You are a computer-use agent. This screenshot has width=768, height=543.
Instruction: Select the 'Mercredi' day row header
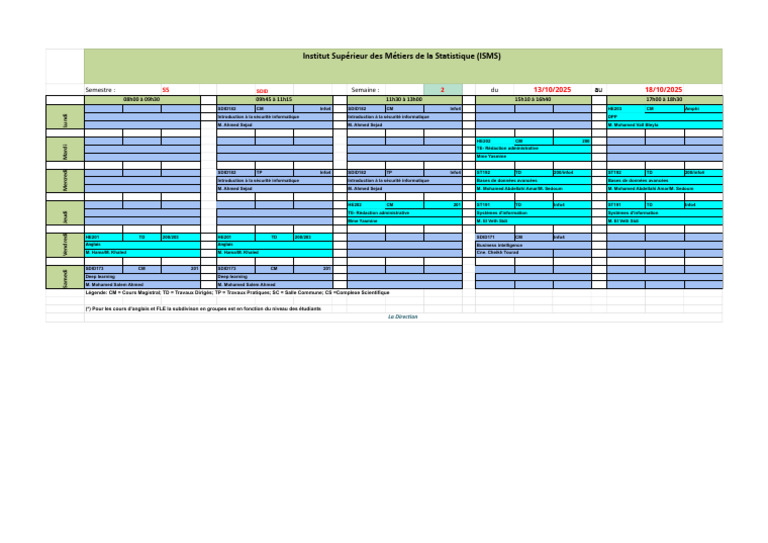tap(65, 181)
